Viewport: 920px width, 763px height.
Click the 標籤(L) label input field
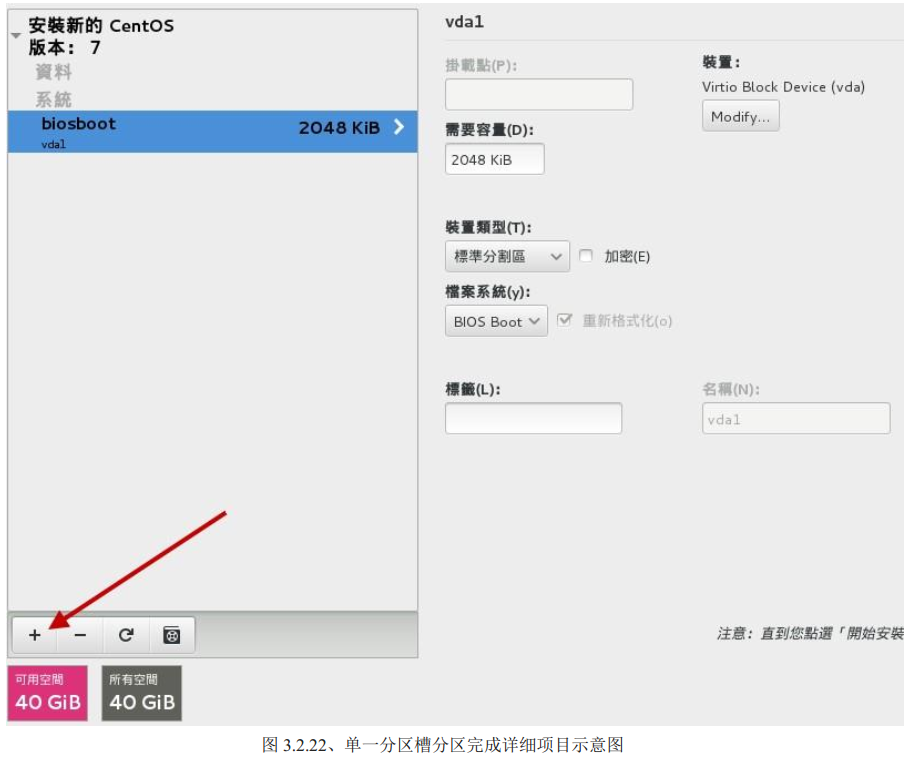point(533,418)
